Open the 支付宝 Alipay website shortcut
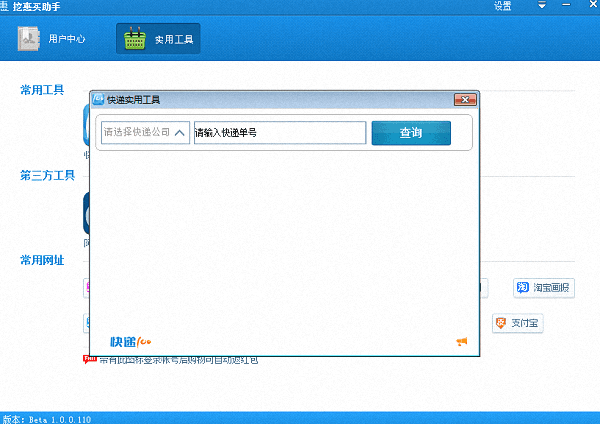The height and width of the screenshot is (424, 600). [517, 323]
